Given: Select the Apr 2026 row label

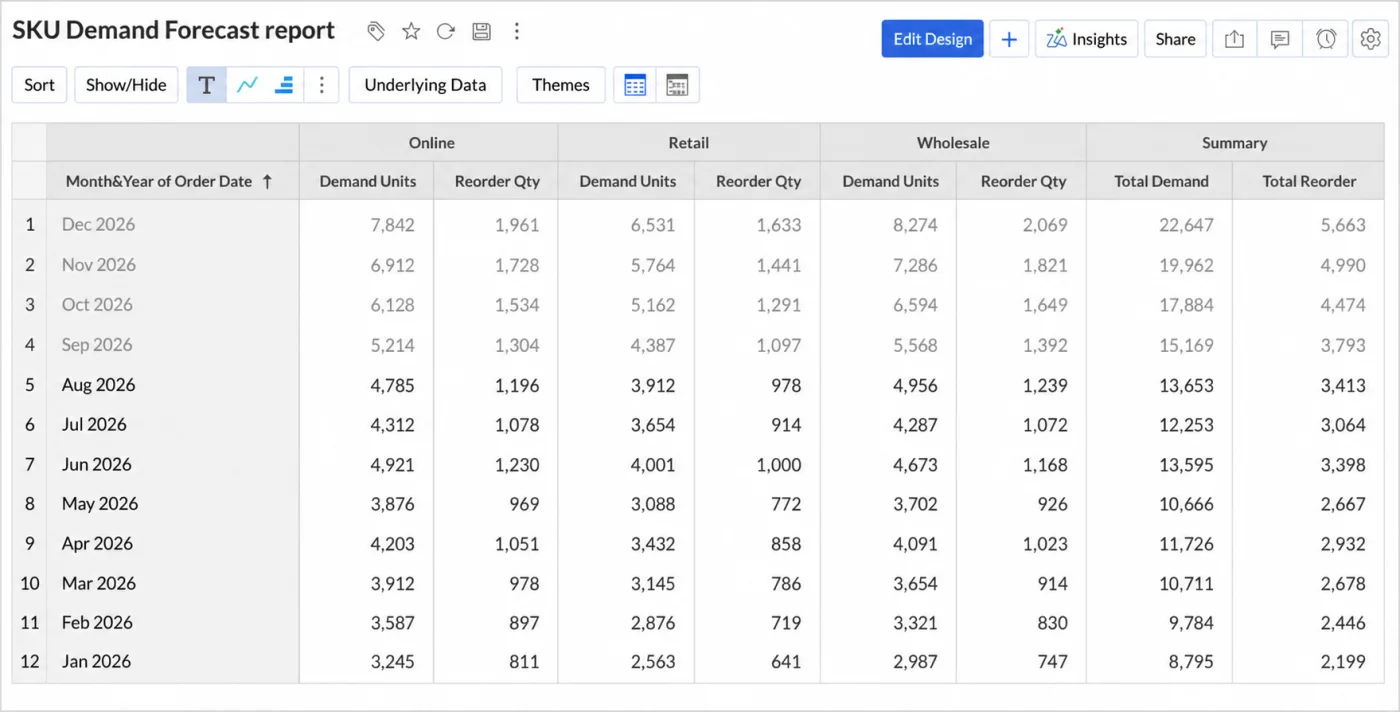Looking at the screenshot, I should coord(97,544).
